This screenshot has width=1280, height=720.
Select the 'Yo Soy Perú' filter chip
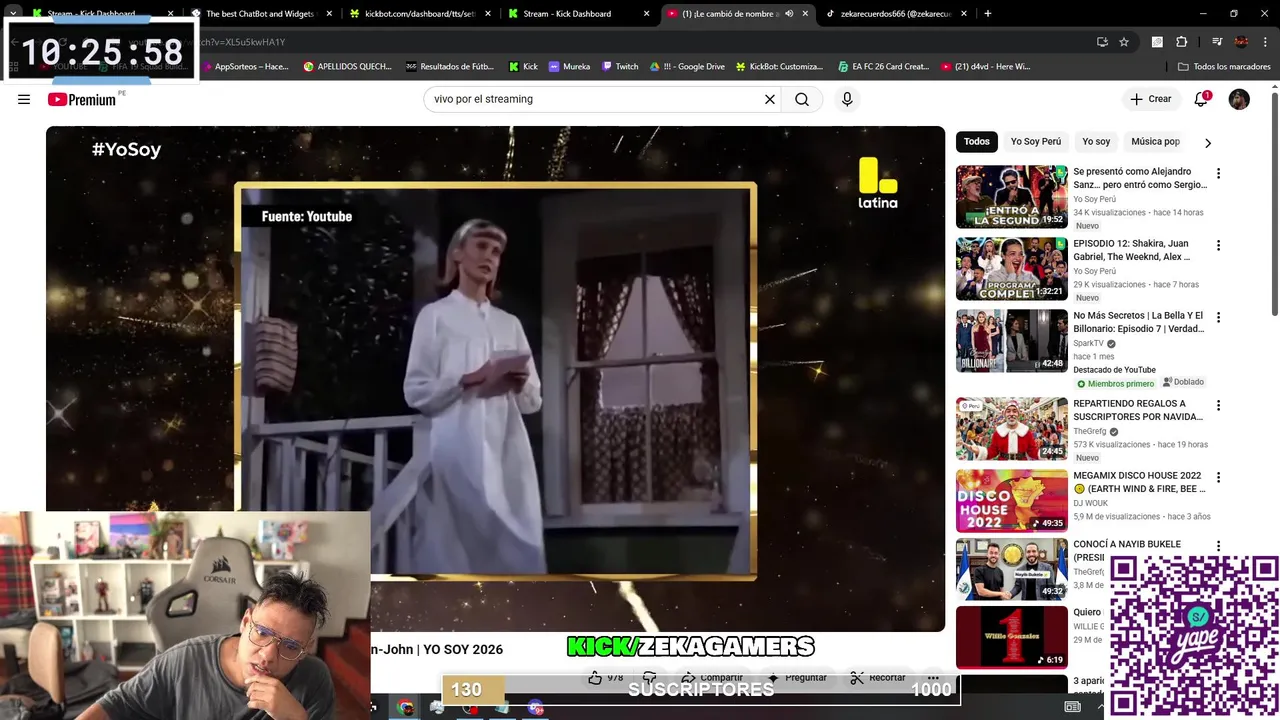1035,142
